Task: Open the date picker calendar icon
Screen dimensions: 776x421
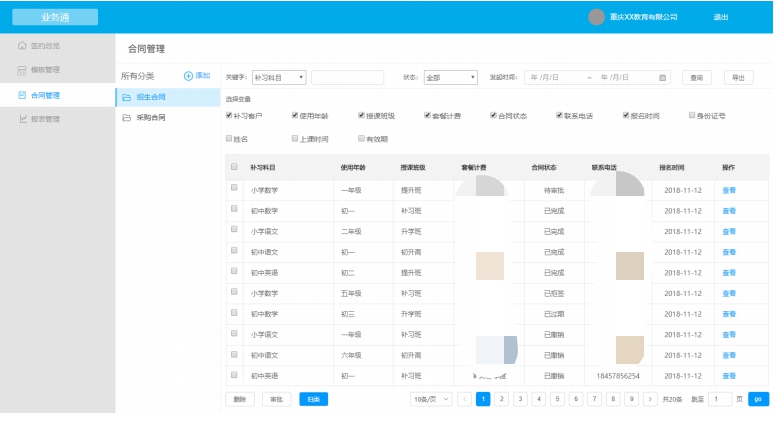Action: [663, 77]
